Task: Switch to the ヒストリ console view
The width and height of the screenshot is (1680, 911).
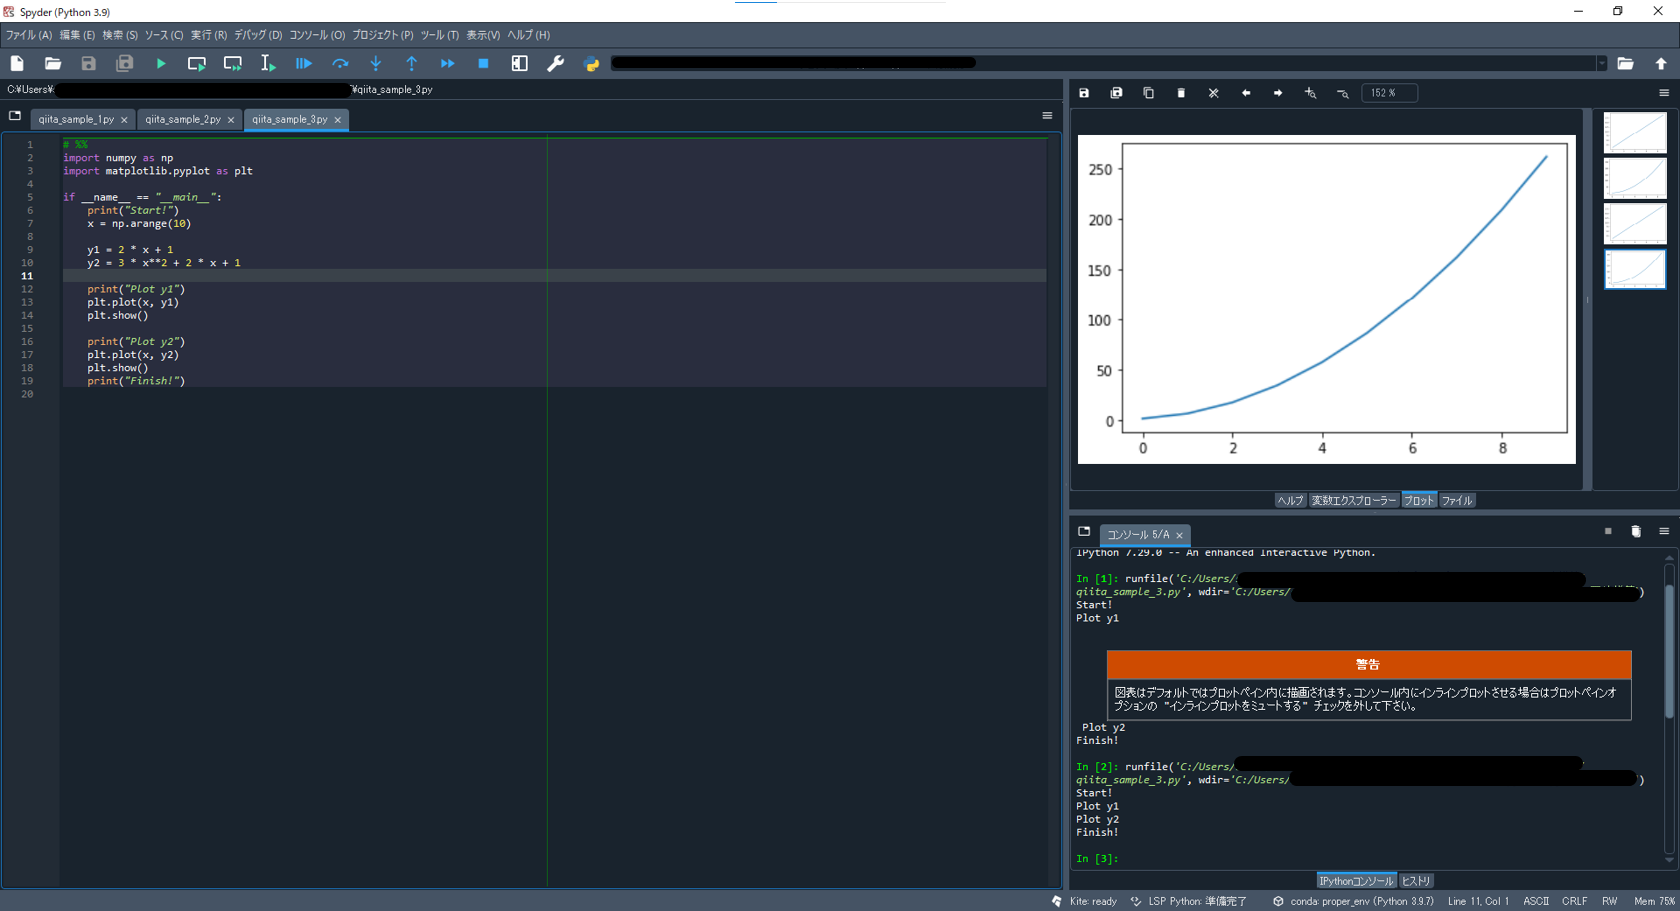Action: (1416, 880)
